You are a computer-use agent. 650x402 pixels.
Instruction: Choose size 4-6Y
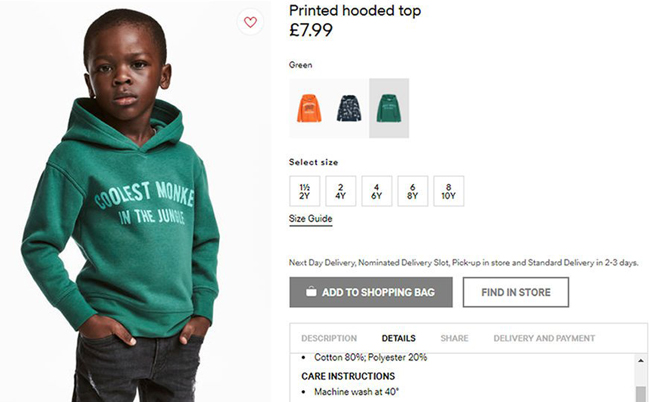click(376, 191)
